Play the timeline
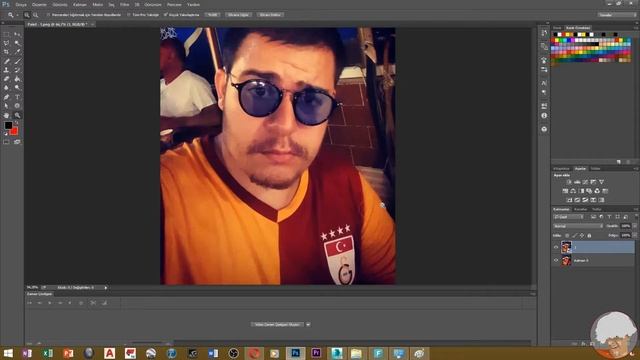 coord(50,303)
